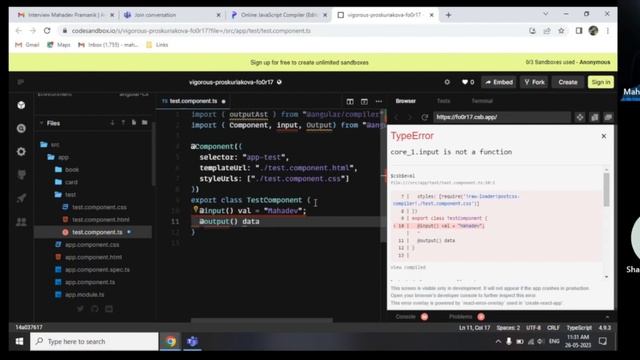Go forward in the preview browser
Image resolution: width=640 pixels, height=360 pixels.
[x=410, y=117]
